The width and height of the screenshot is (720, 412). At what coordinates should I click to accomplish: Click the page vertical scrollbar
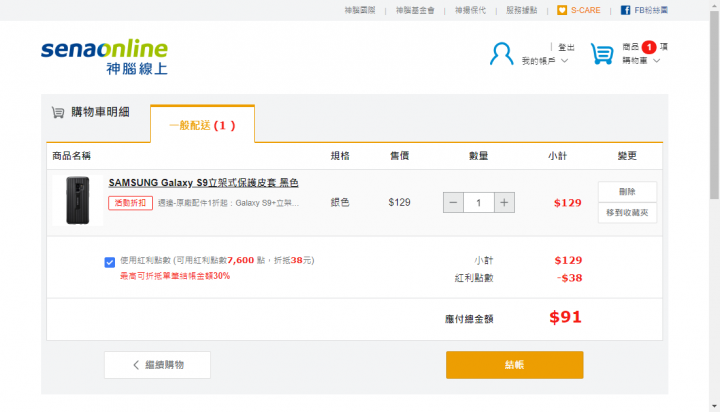pyautogui.click(x=714, y=106)
